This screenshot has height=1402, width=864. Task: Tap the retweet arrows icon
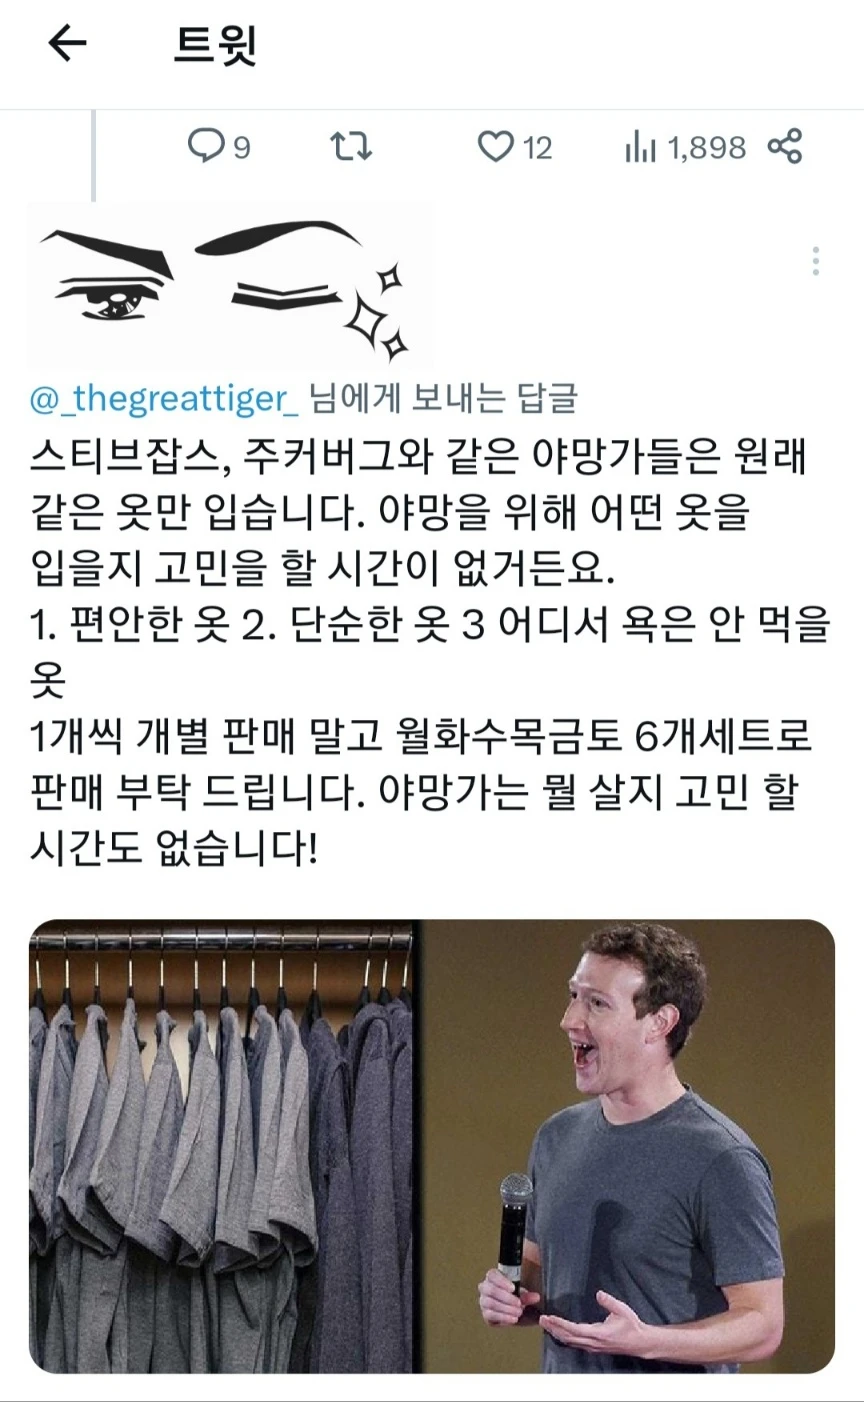point(351,147)
